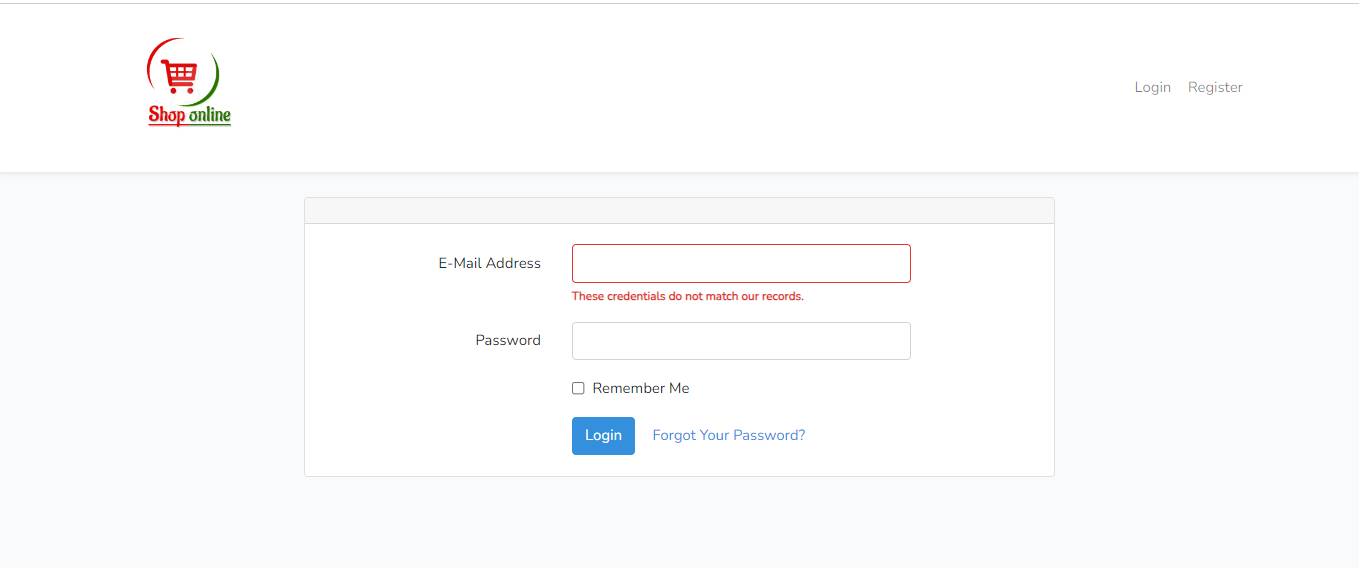The height and width of the screenshot is (568, 1359).
Task: Click the 'Remember Me' label text
Action: [640, 388]
